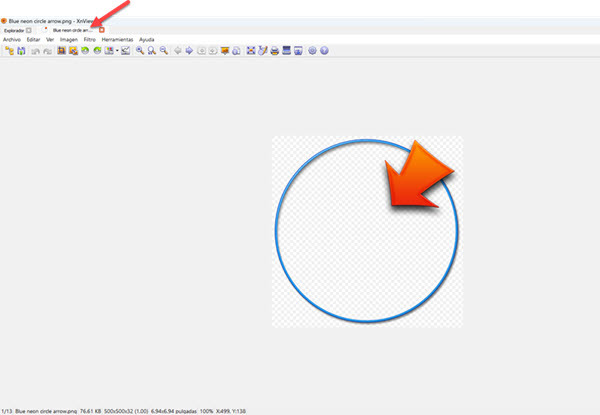Click the middle zoom fit magnifier icon
The width and height of the screenshot is (600, 415).
pyautogui.click(x=152, y=50)
